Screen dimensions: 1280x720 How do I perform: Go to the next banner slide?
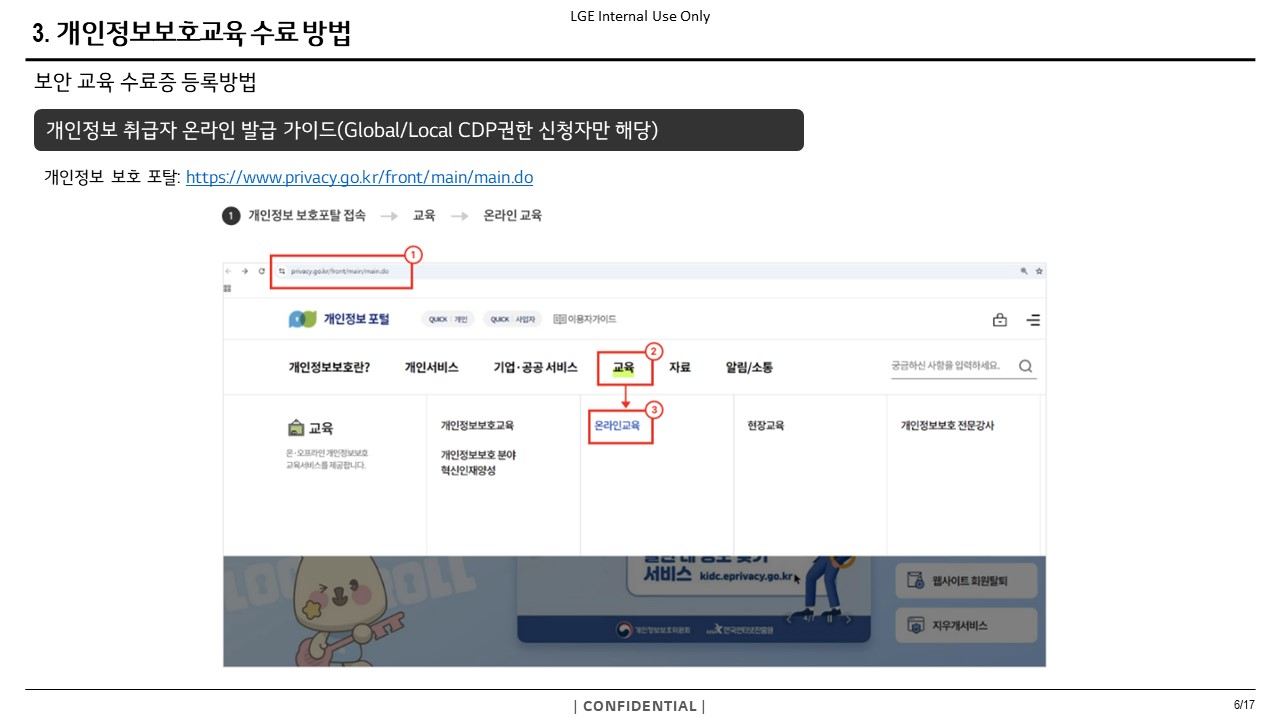click(848, 619)
